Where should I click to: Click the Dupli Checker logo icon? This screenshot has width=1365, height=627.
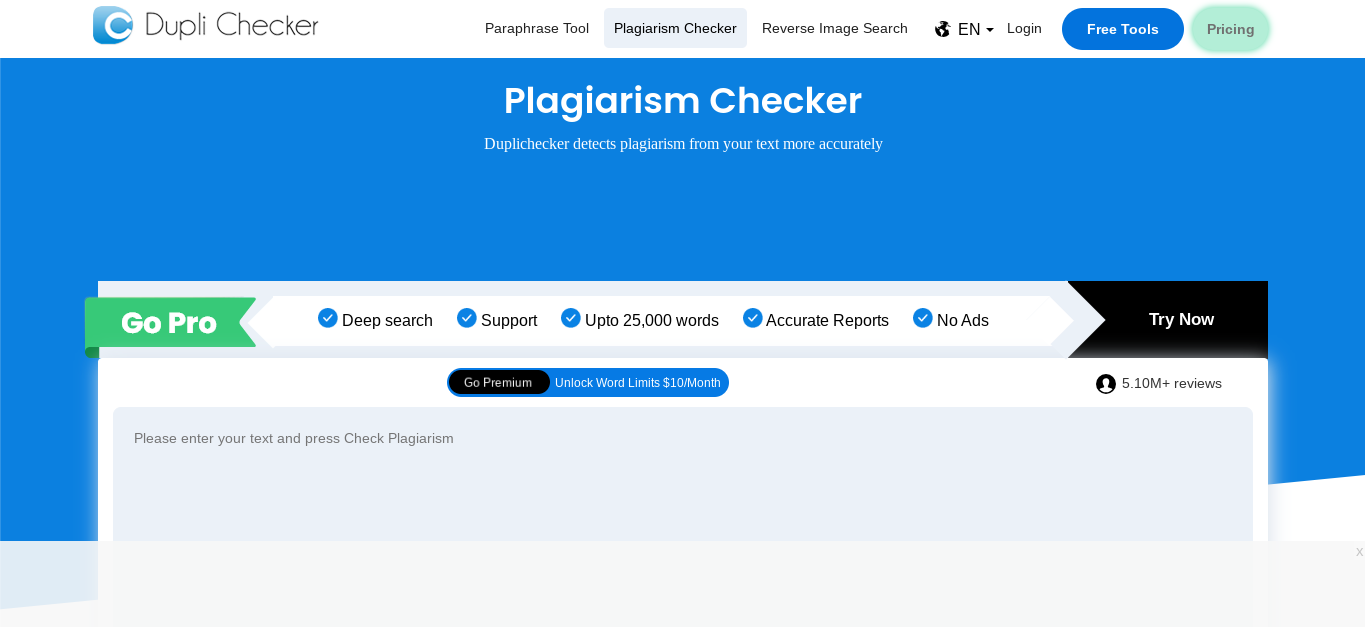(113, 25)
